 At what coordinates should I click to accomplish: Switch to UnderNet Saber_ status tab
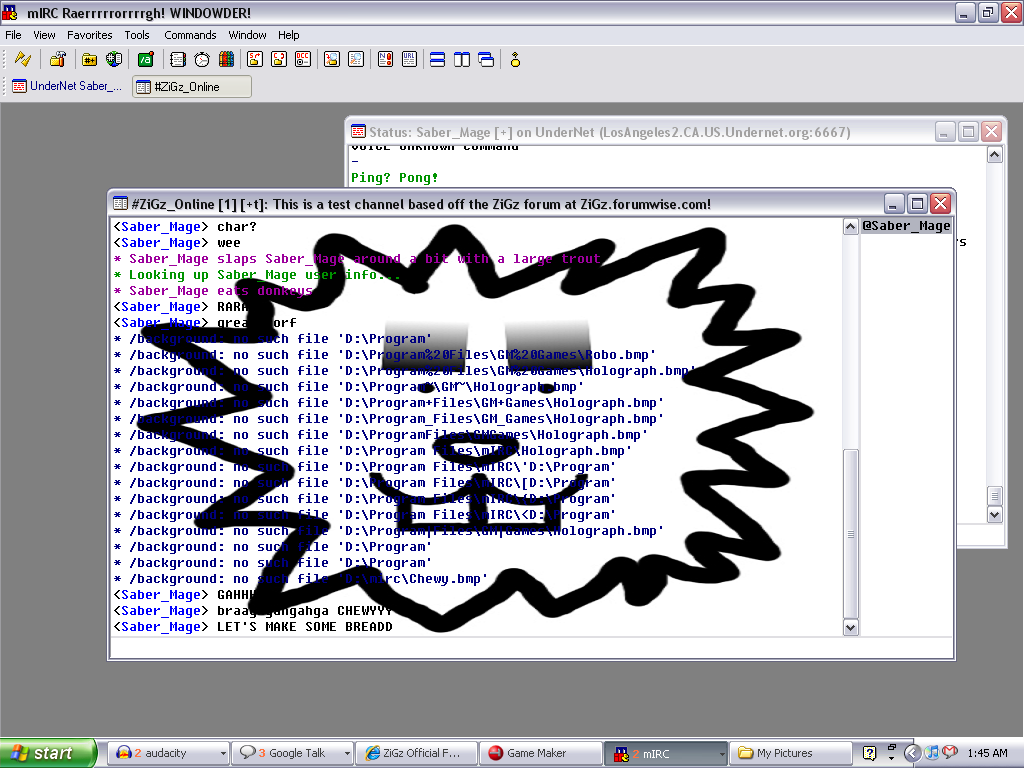67,86
